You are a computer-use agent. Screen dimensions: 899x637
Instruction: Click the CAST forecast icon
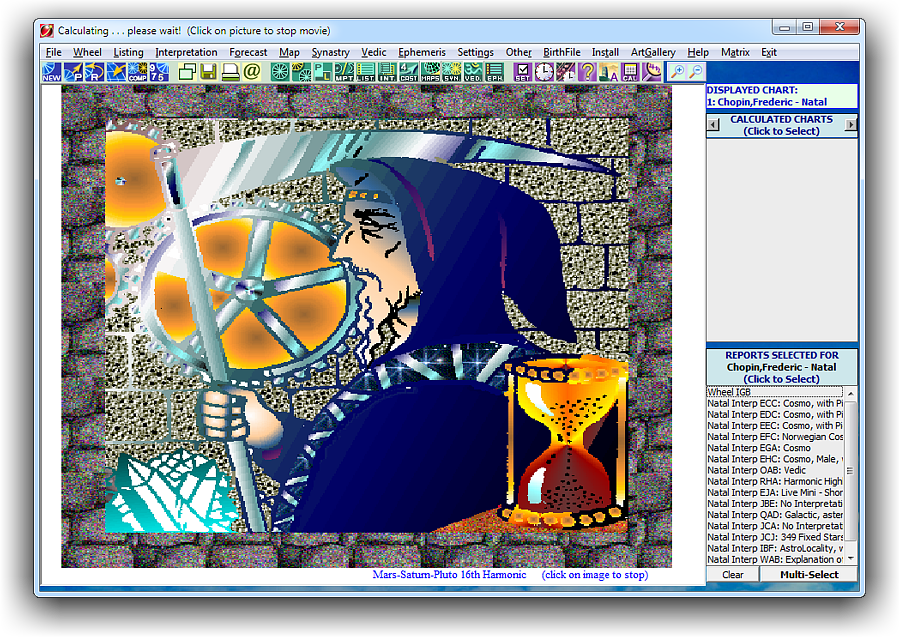point(409,72)
